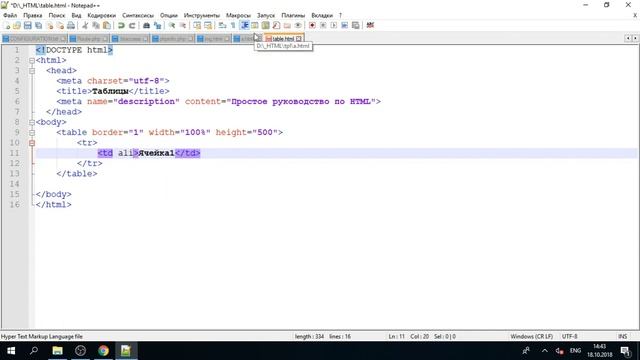Toggle show all characters (pilcrow icon)
Image resolution: width=640 pixels, height=360 pixels.
click(x=233, y=25)
